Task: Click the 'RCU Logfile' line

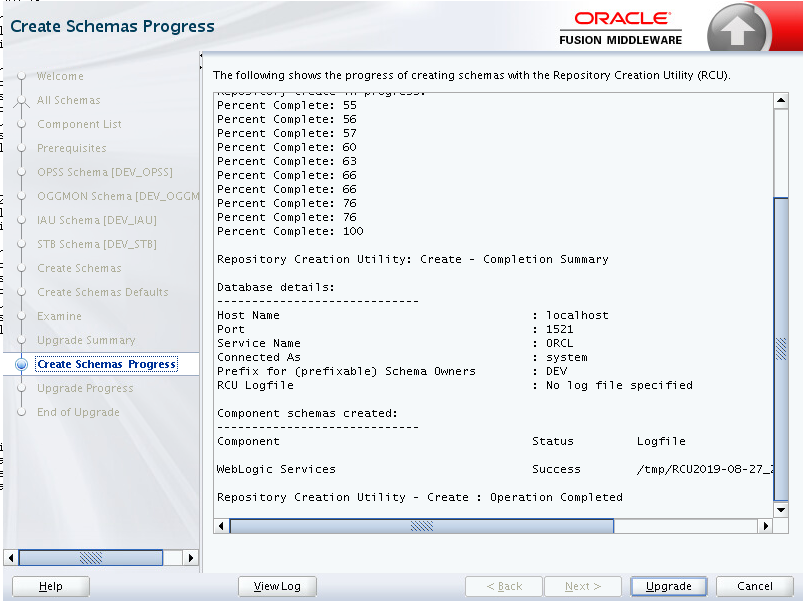Action: (454, 385)
